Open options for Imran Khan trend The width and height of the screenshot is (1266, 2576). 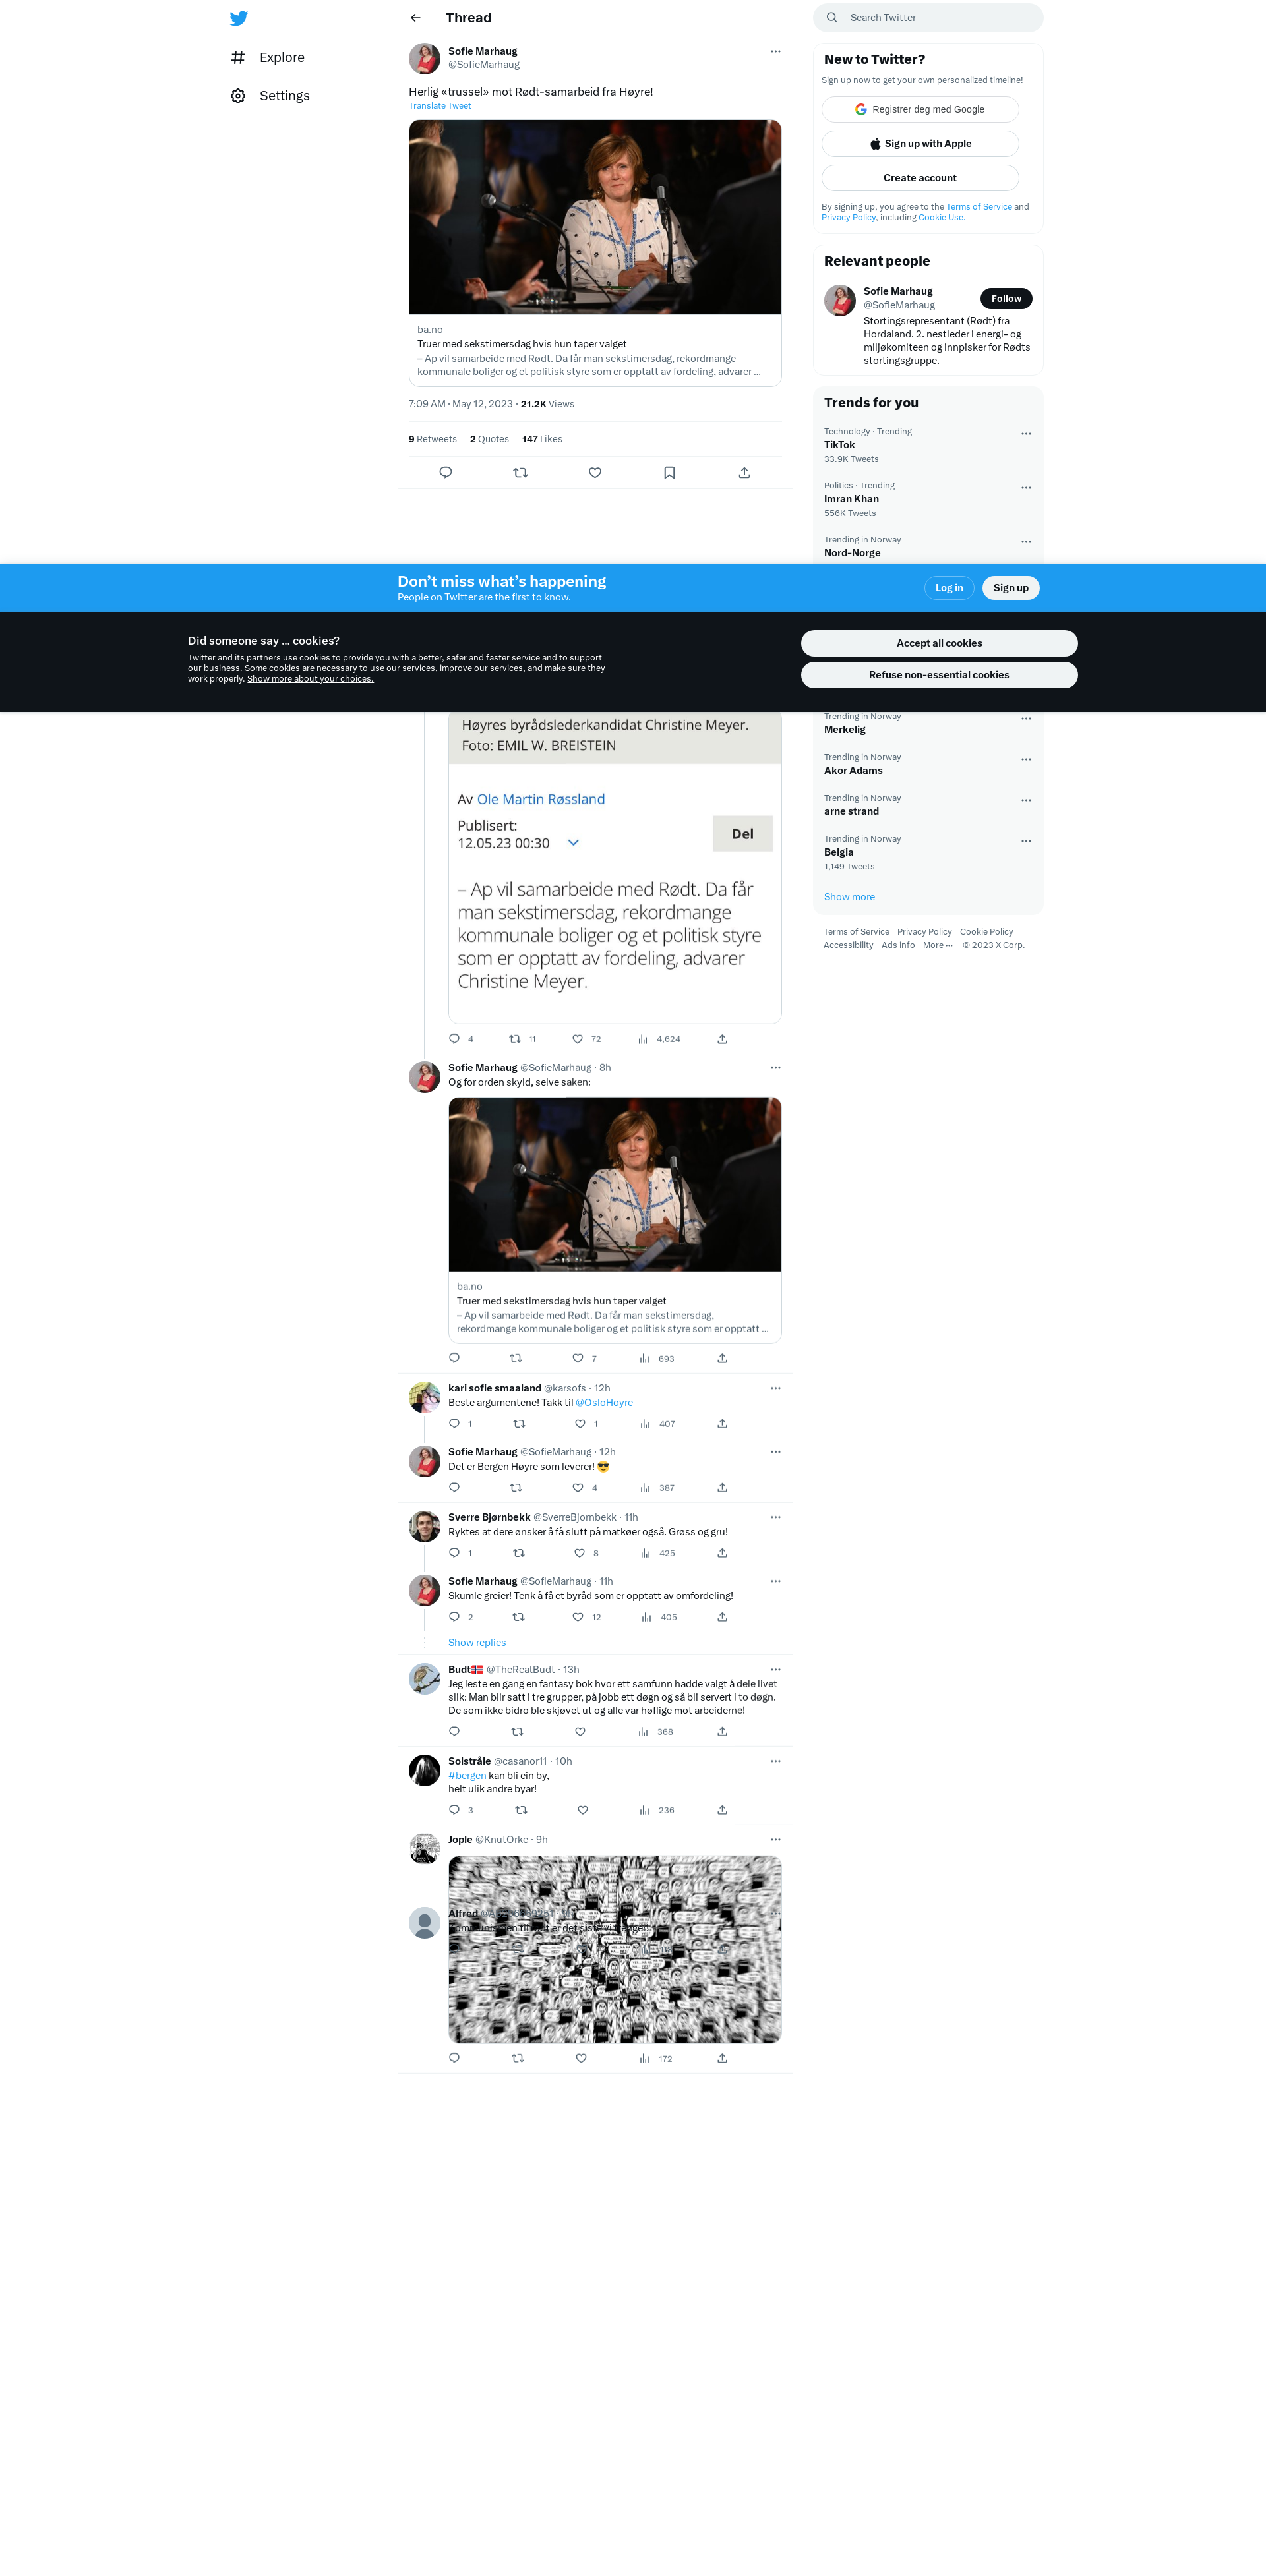tap(1026, 488)
